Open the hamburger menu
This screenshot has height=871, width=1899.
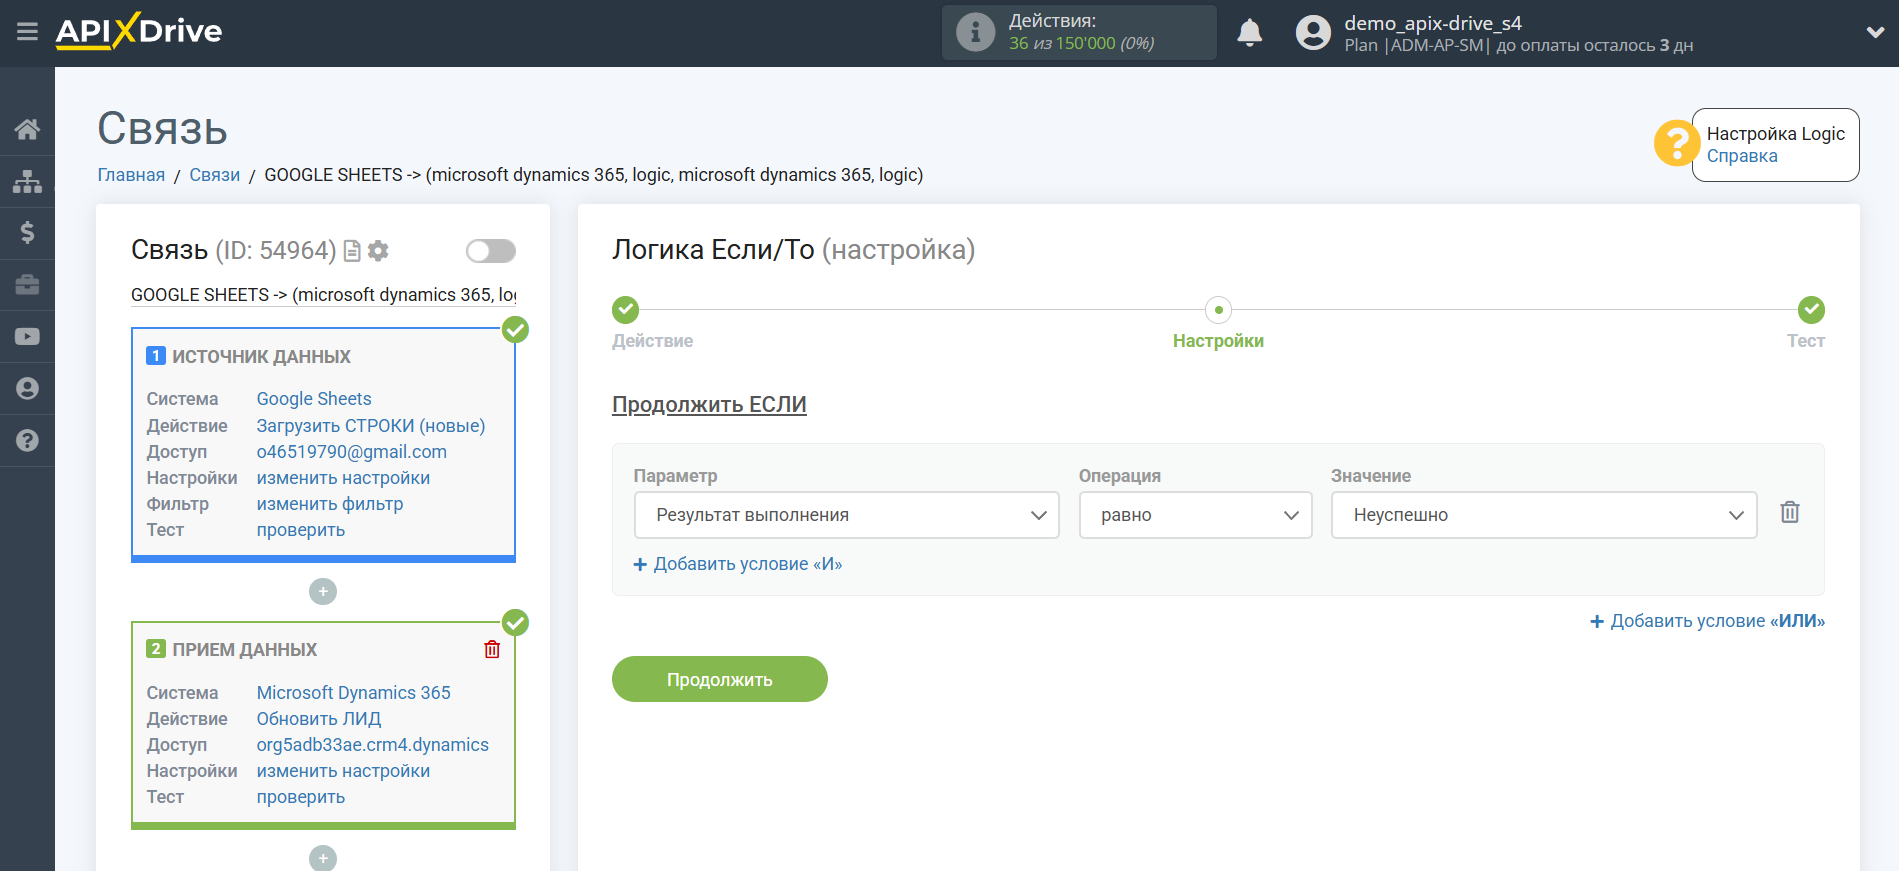[x=27, y=32]
